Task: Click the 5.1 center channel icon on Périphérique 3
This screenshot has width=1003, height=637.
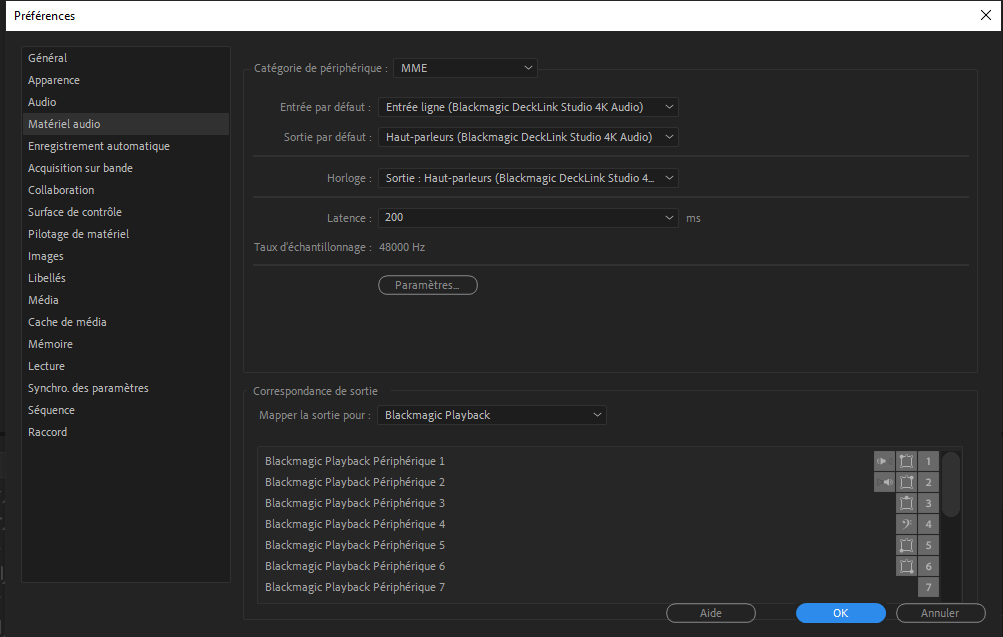Action: [906, 503]
